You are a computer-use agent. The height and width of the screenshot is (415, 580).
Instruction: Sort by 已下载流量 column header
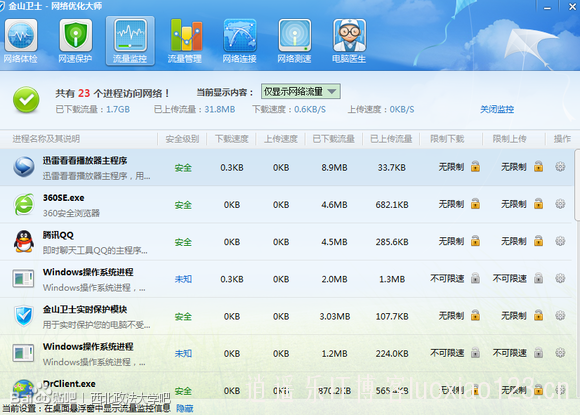(334, 139)
